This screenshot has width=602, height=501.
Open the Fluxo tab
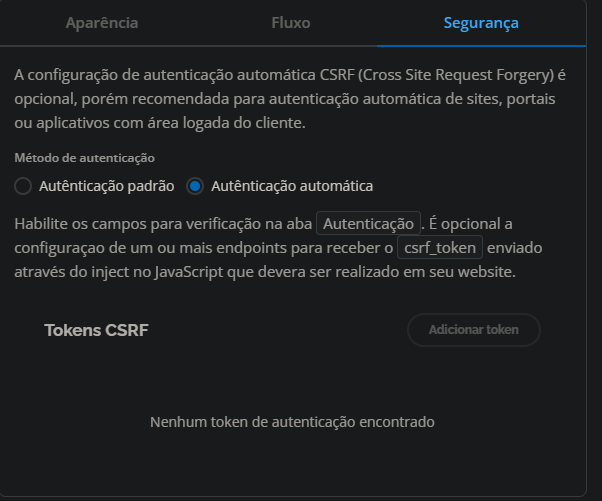pyautogui.click(x=290, y=22)
